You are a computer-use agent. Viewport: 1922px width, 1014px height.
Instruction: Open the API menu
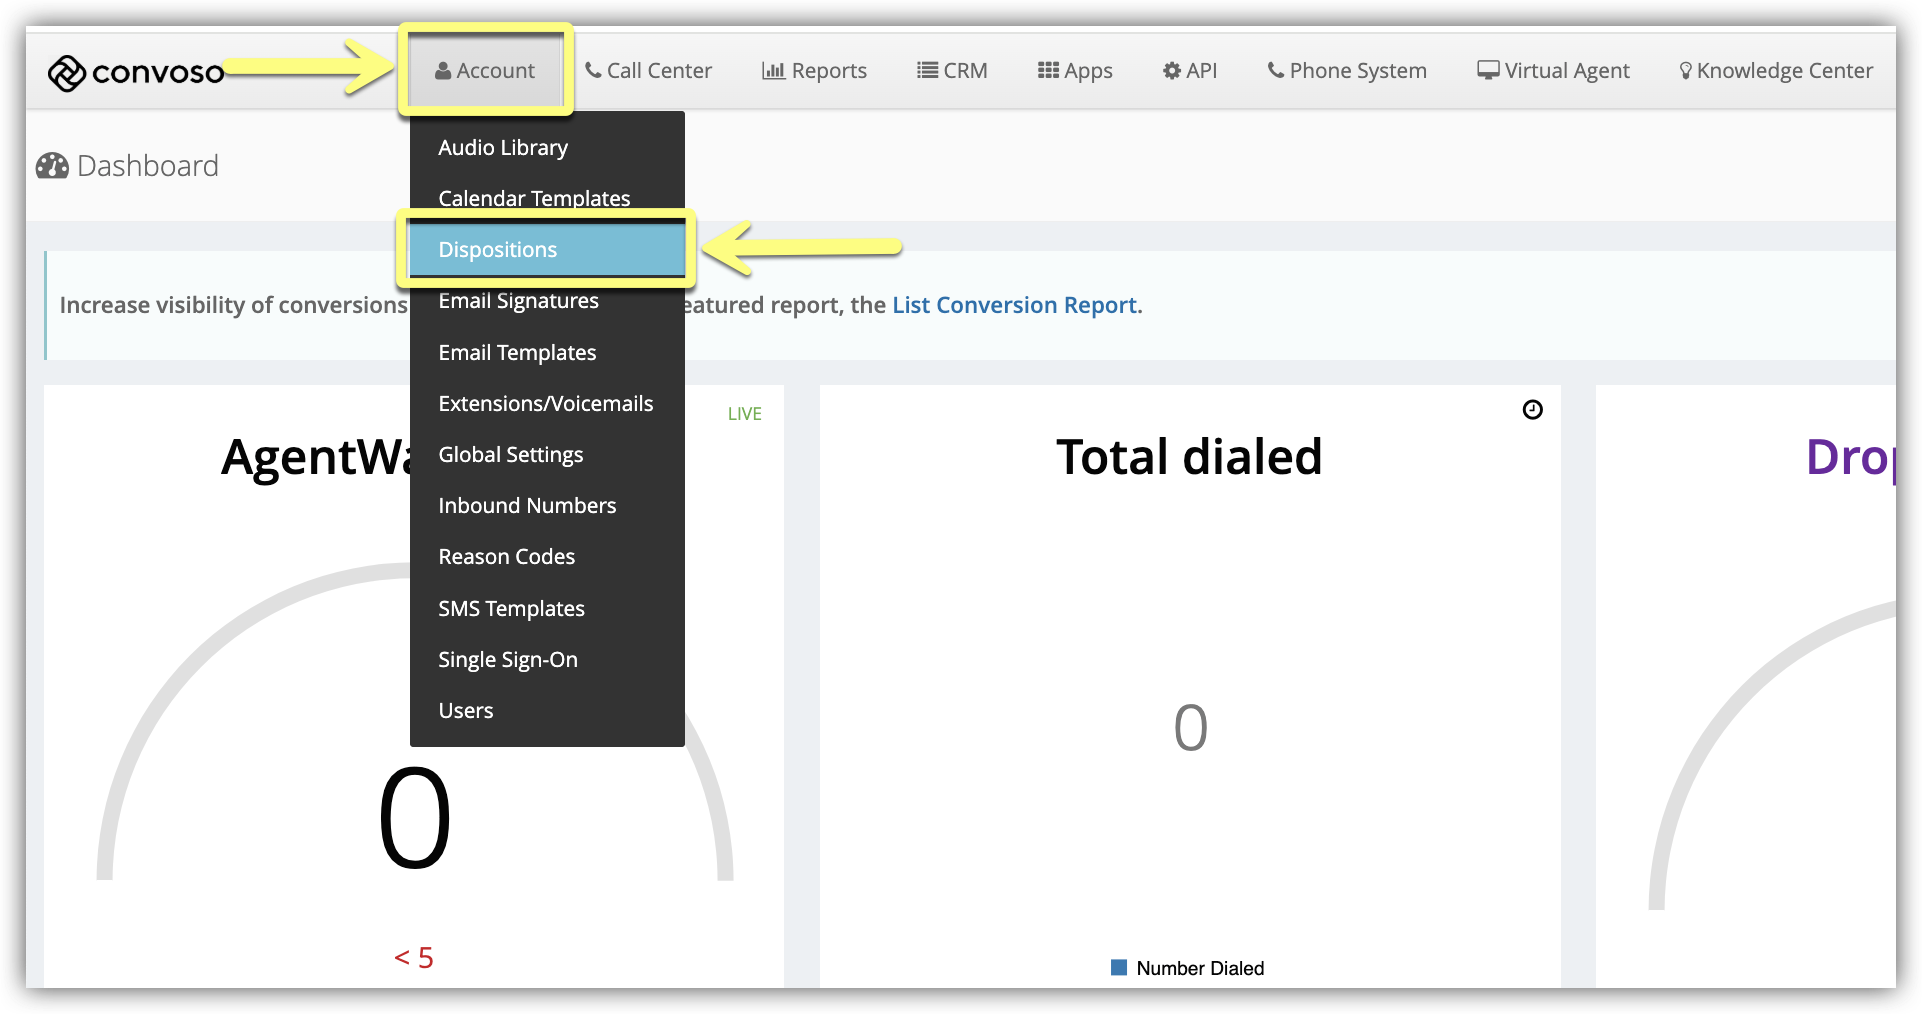click(1190, 70)
